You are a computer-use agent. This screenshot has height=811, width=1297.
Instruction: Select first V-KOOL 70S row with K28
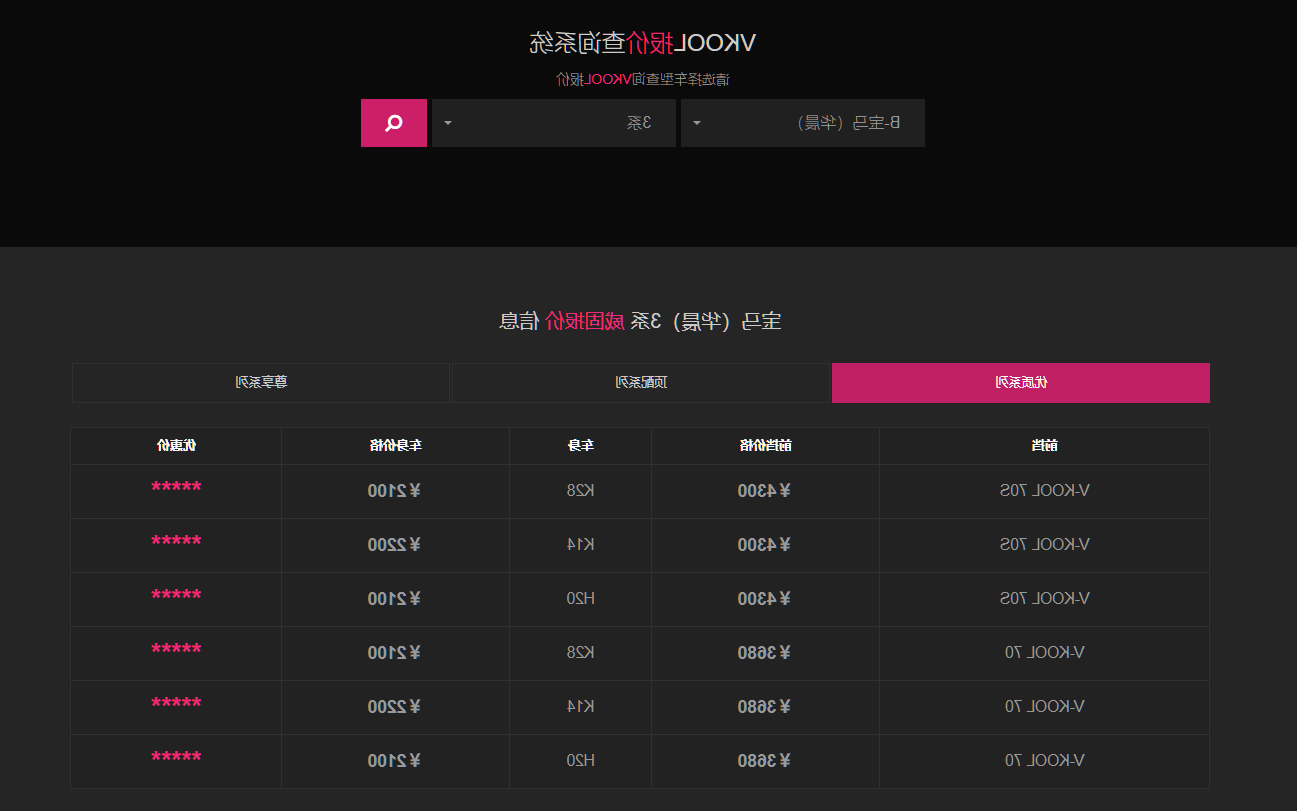[x=640, y=491]
